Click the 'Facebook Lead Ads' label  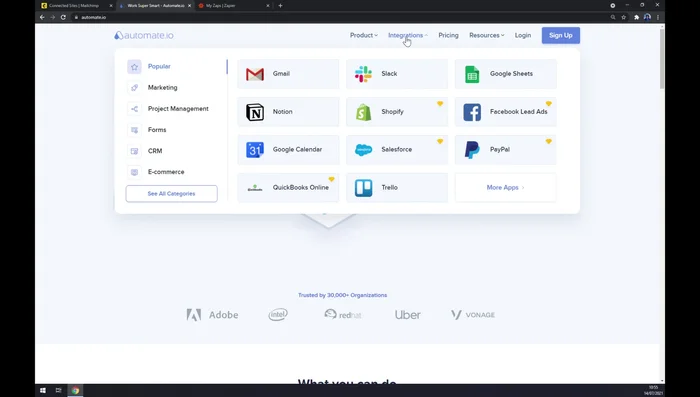point(518,112)
